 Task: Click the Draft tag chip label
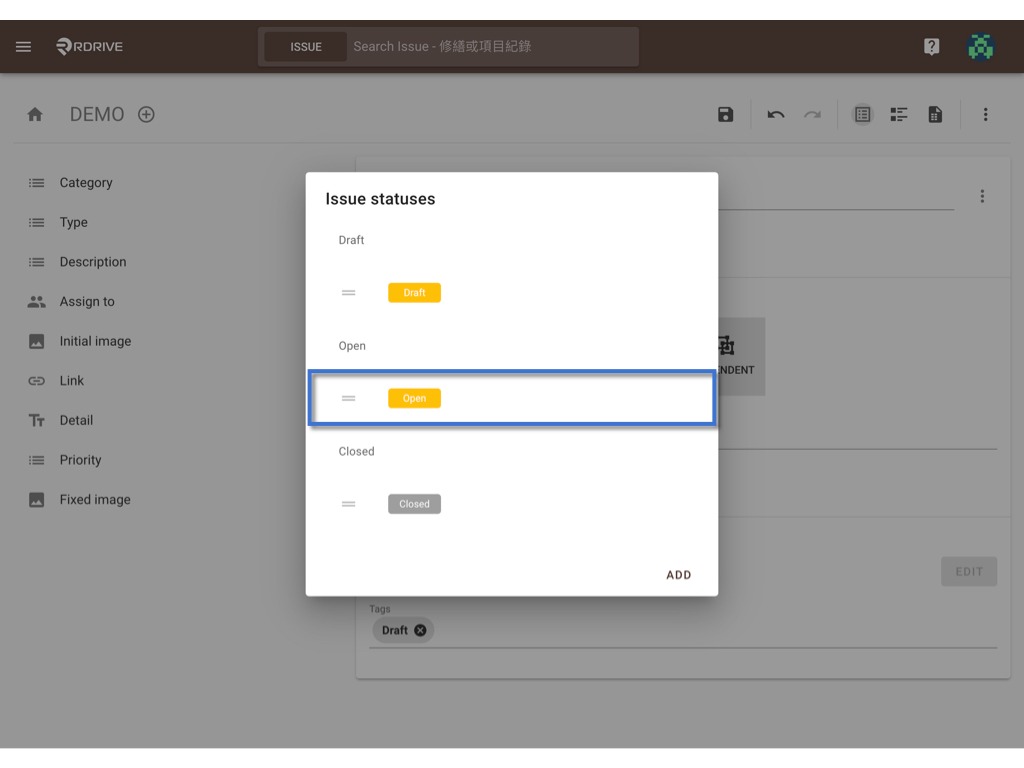[394, 630]
